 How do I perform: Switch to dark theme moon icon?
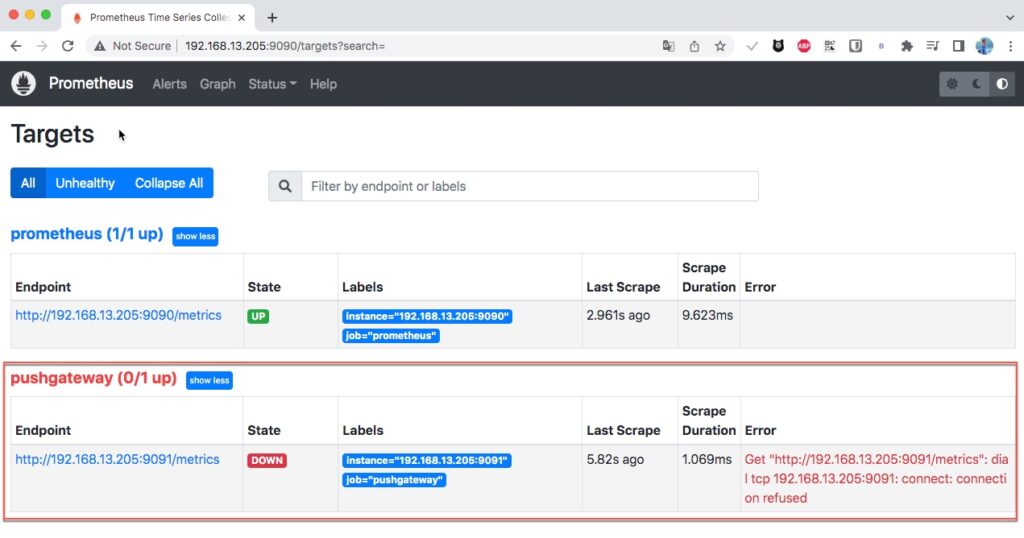click(977, 84)
